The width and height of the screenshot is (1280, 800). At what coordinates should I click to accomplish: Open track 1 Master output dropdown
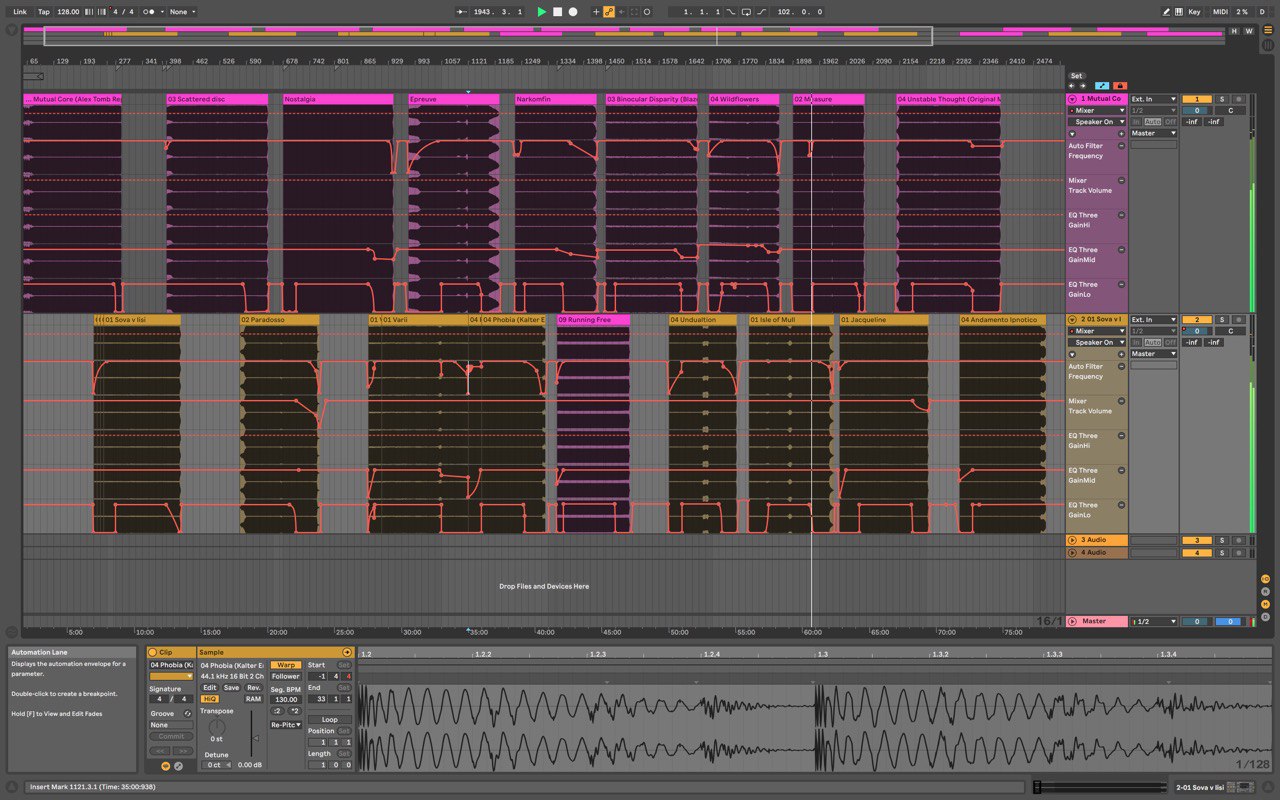click(1154, 133)
